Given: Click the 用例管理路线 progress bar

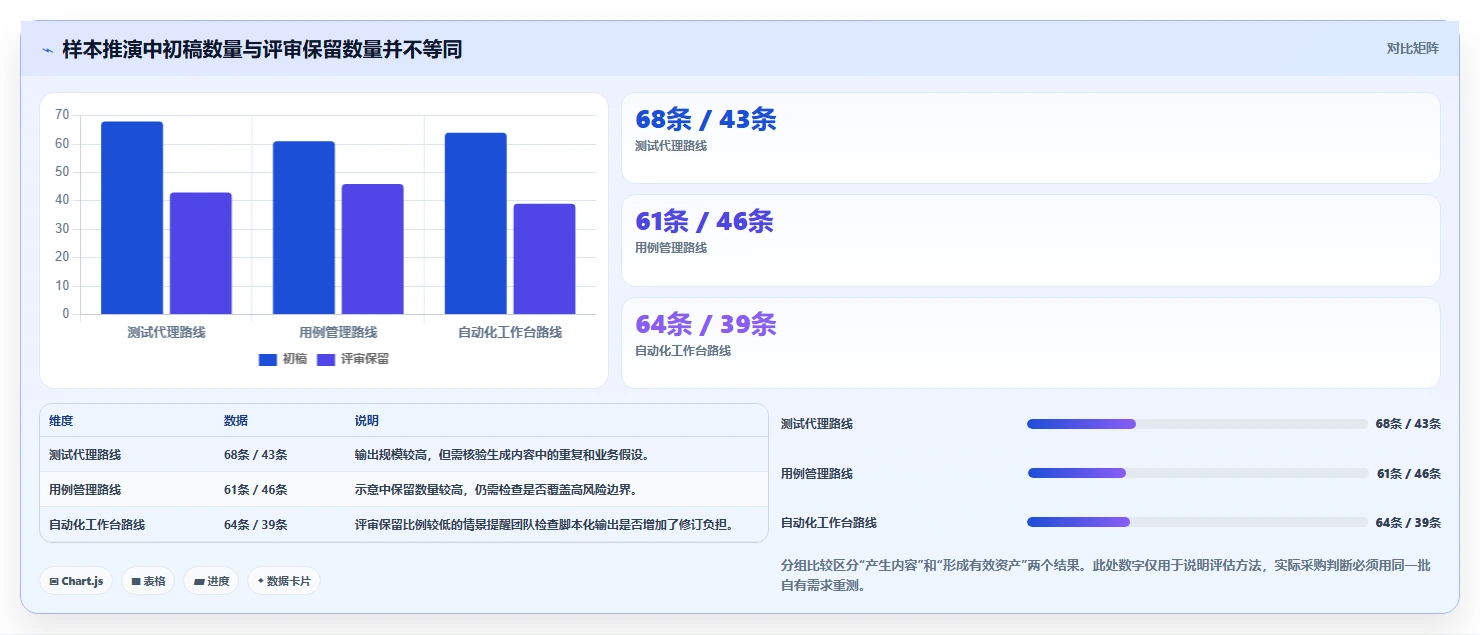Looking at the screenshot, I should pos(1197,473).
